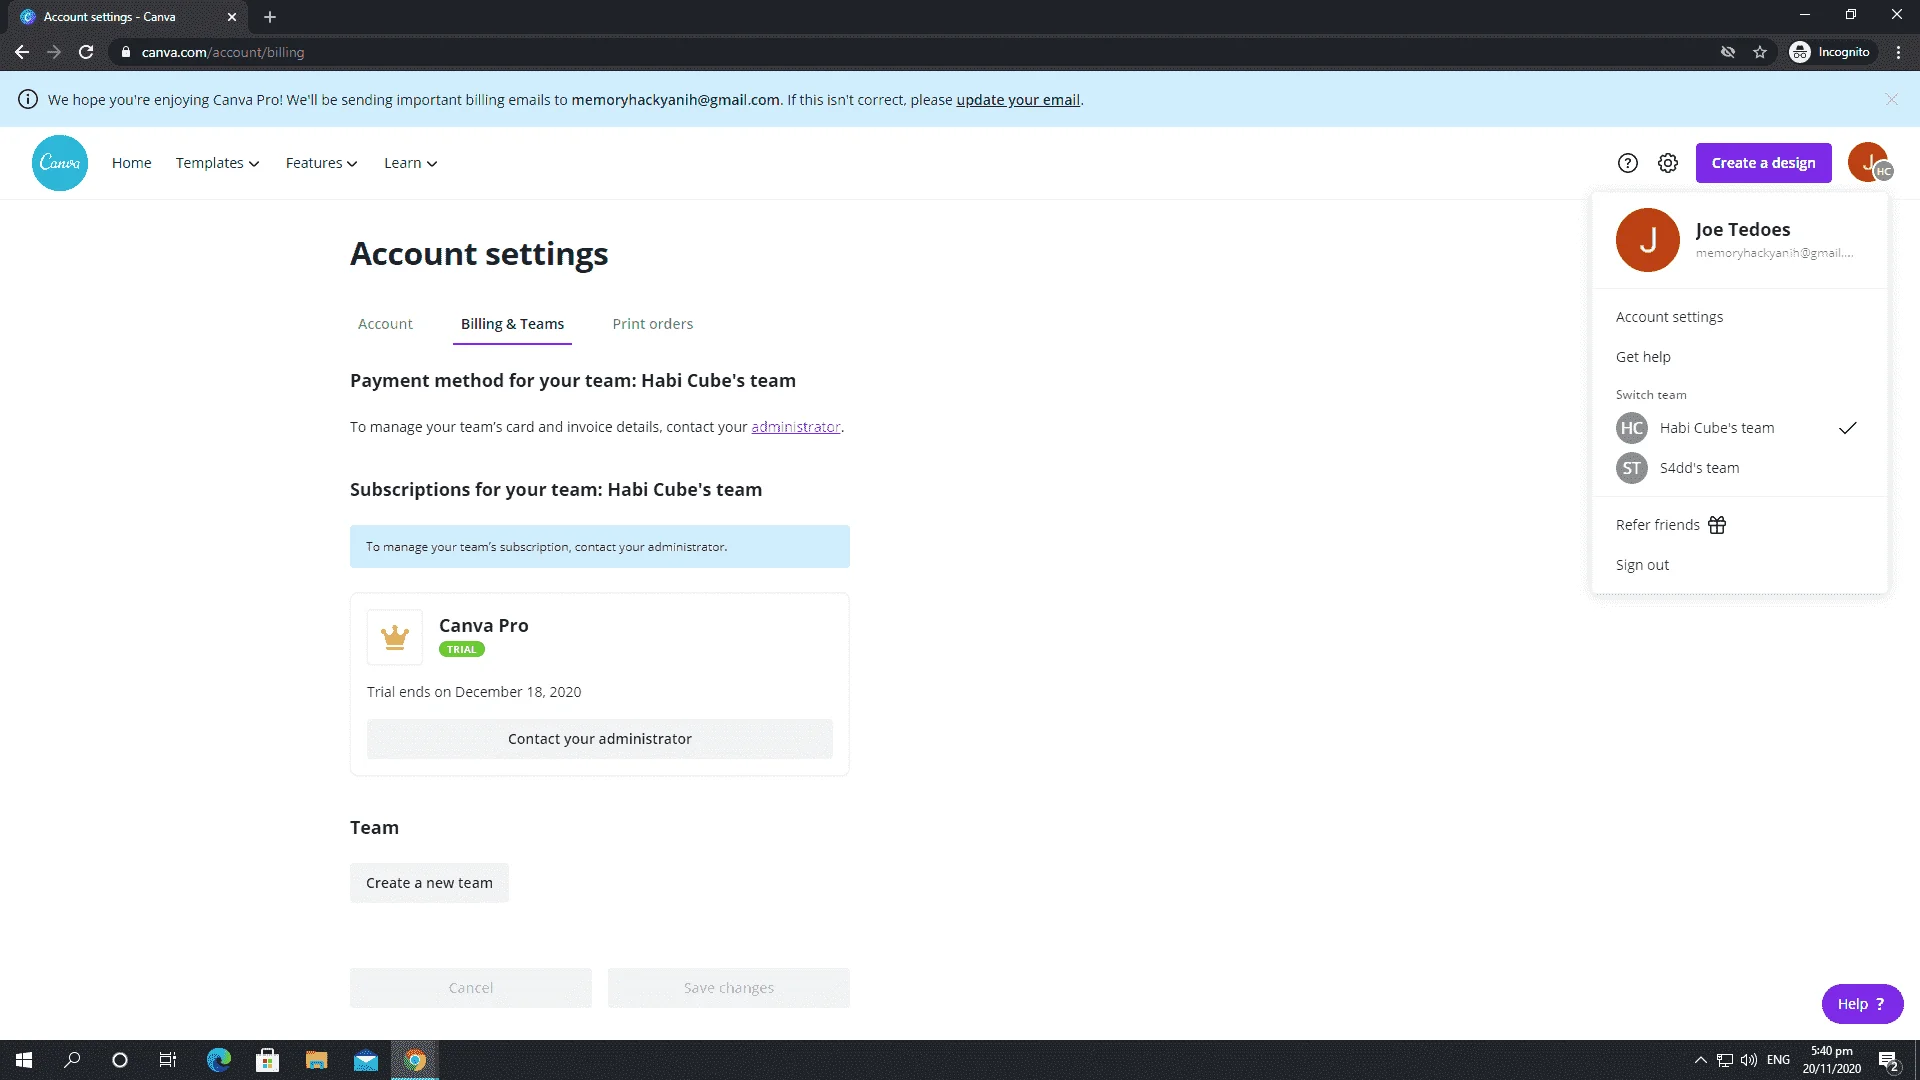Image resolution: width=1920 pixels, height=1080 pixels.
Task: Click Contact your administrator button
Action: coord(600,739)
